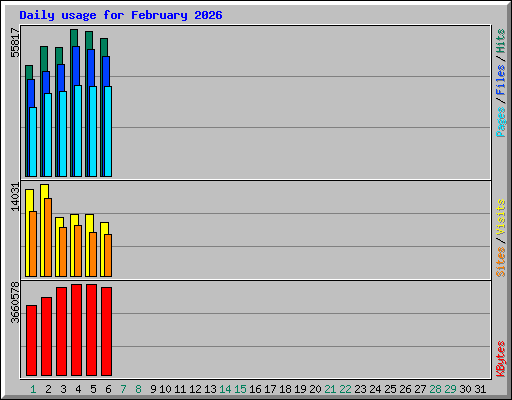This screenshot has height=400, width=512.
Task: Click day 9 on the x-axis
Action: [x=153, y=389]
